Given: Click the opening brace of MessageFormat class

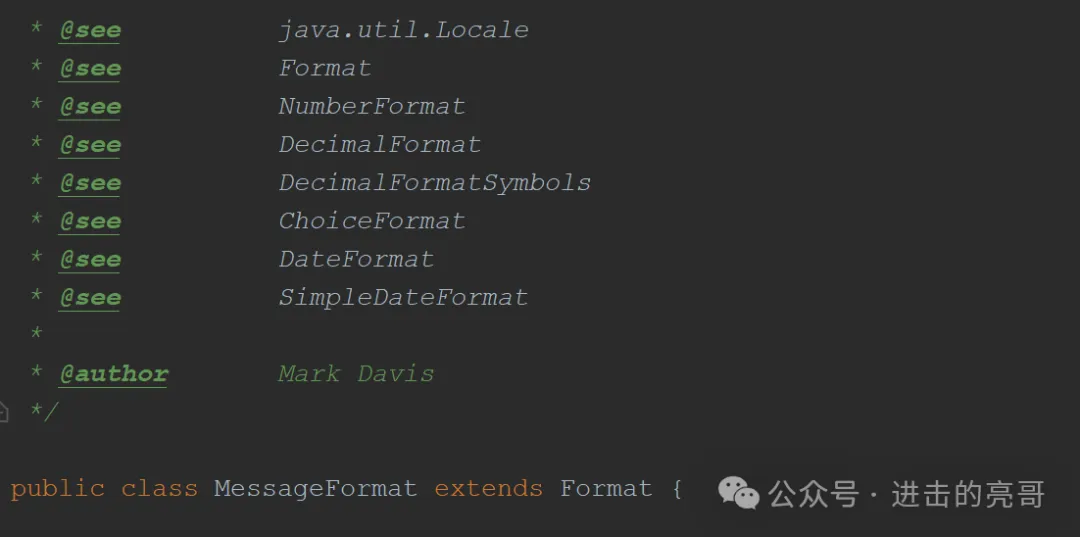Looking at the screenshot, I should [676, 489].
